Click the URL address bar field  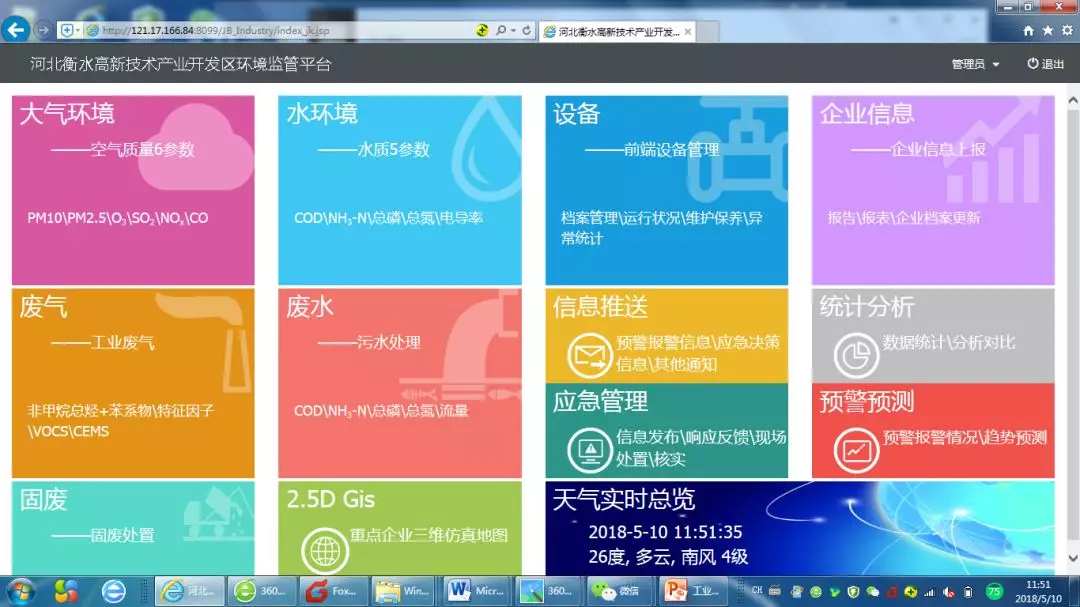[280, 31]
